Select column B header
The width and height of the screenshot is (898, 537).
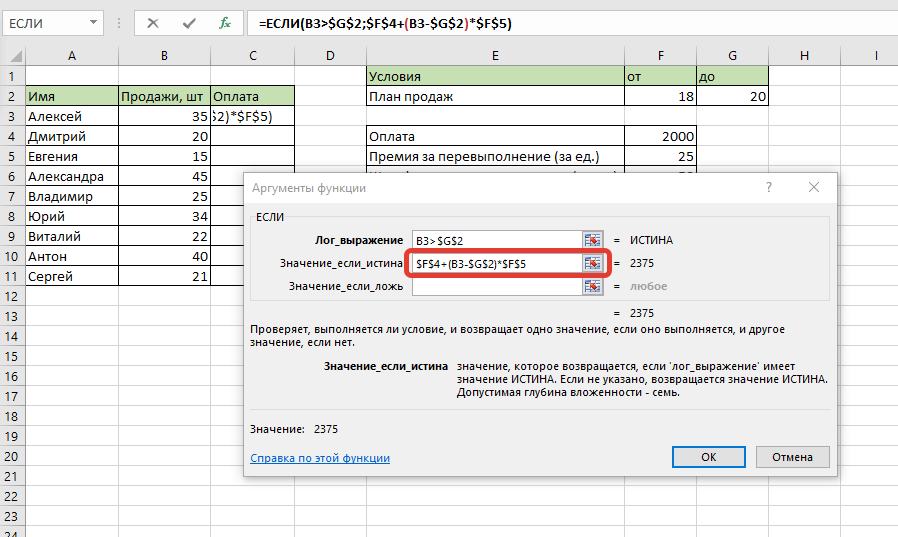[x=164, y=56]
